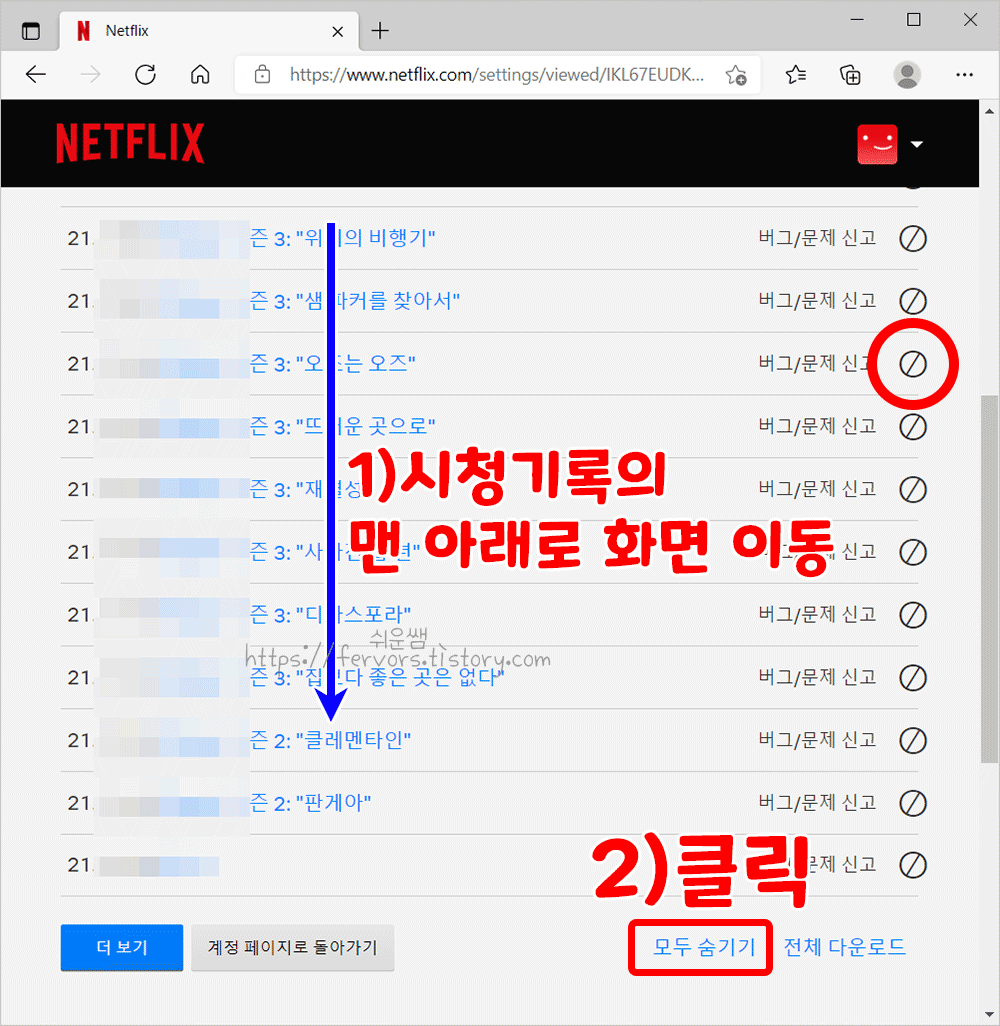Open the favorites list
The height and width of the screenshot is (1026, 1000).
point(795,75)
